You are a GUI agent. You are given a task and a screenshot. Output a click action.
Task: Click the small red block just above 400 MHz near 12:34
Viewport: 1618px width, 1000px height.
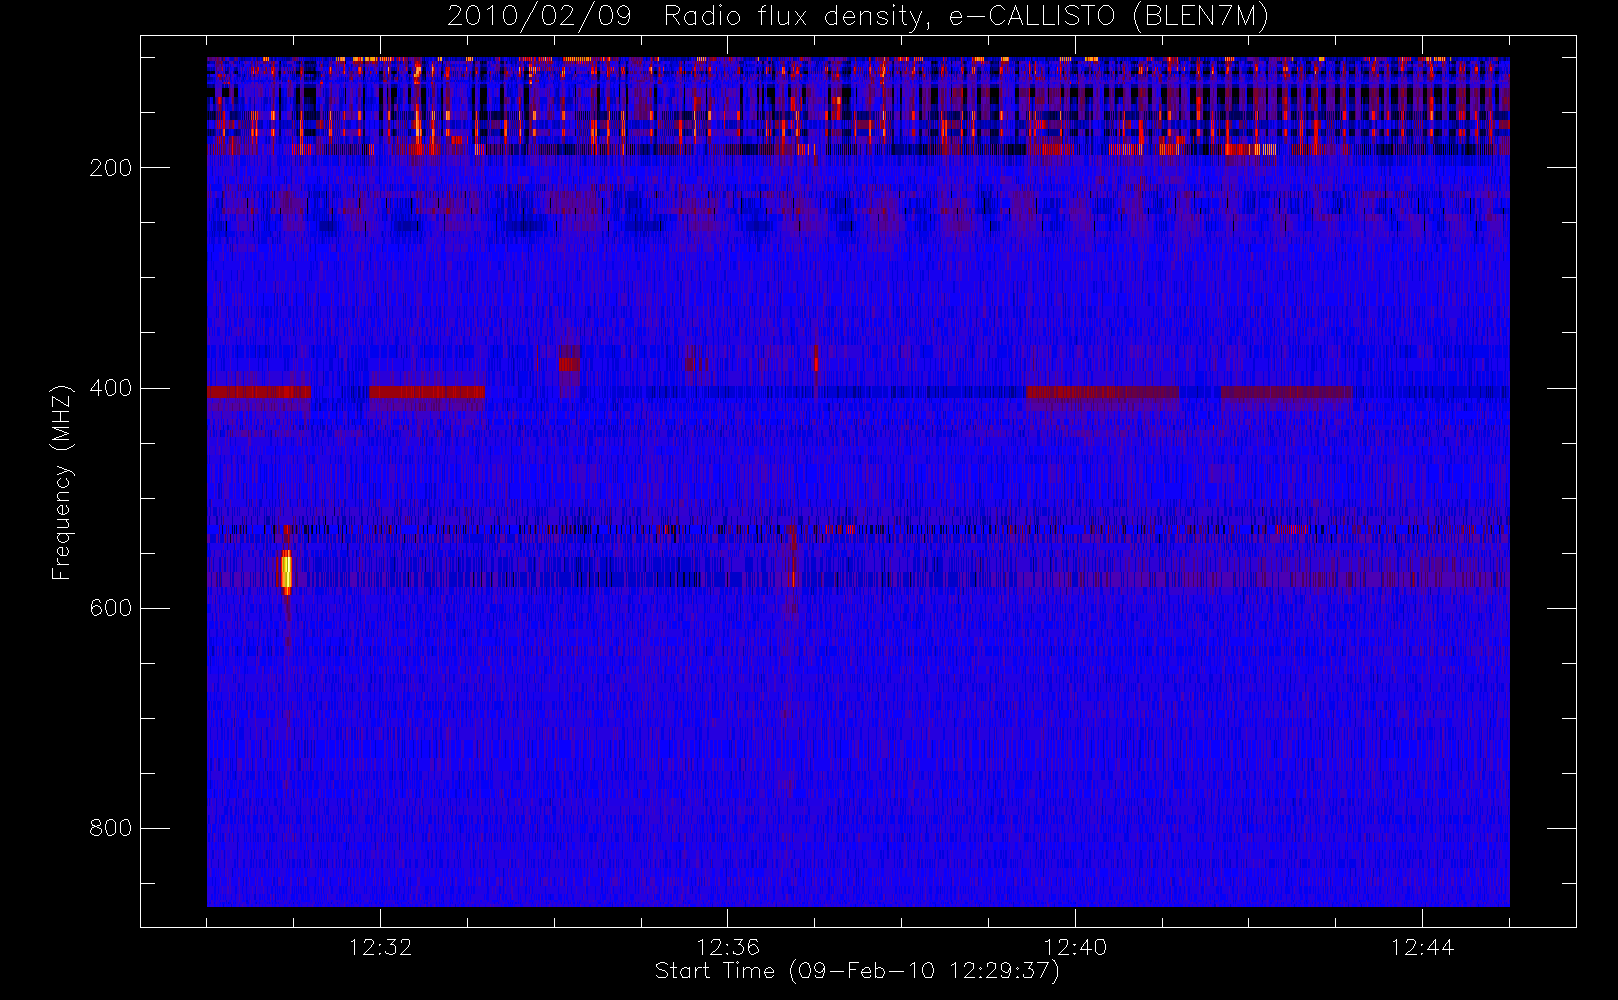click(x=569, y=364)
